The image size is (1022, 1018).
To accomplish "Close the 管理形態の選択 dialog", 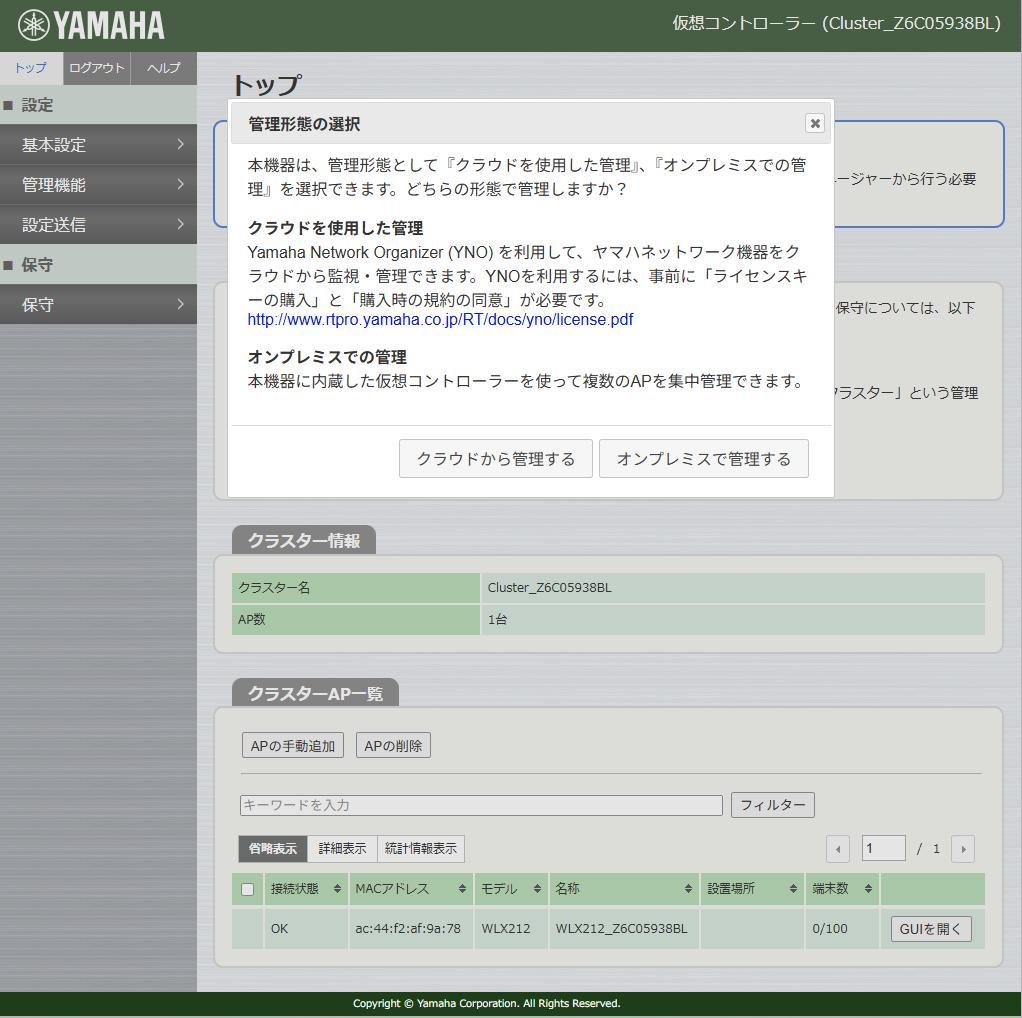I will click(x=815, y=123).
